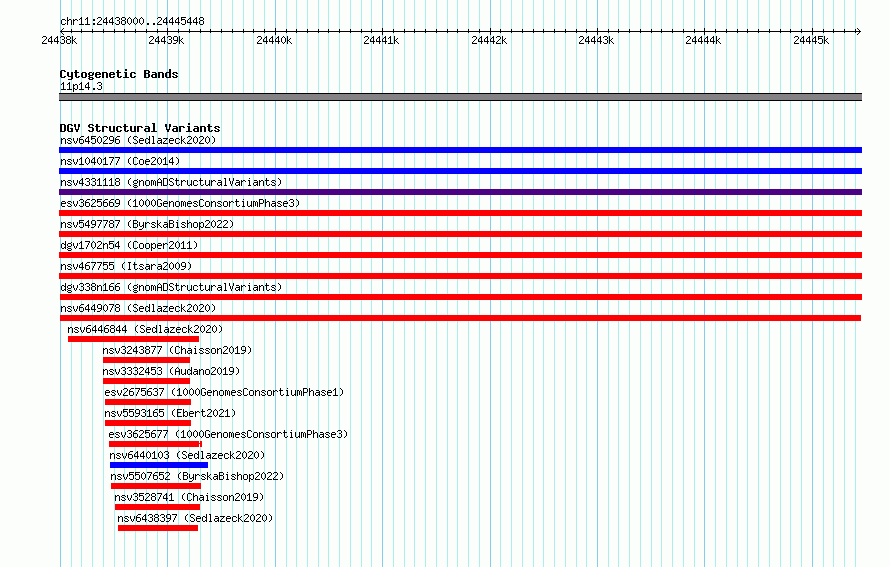Click the gray 11p14.3 cytogenetic band bar
890x567 pixels.
click(460, 97)
